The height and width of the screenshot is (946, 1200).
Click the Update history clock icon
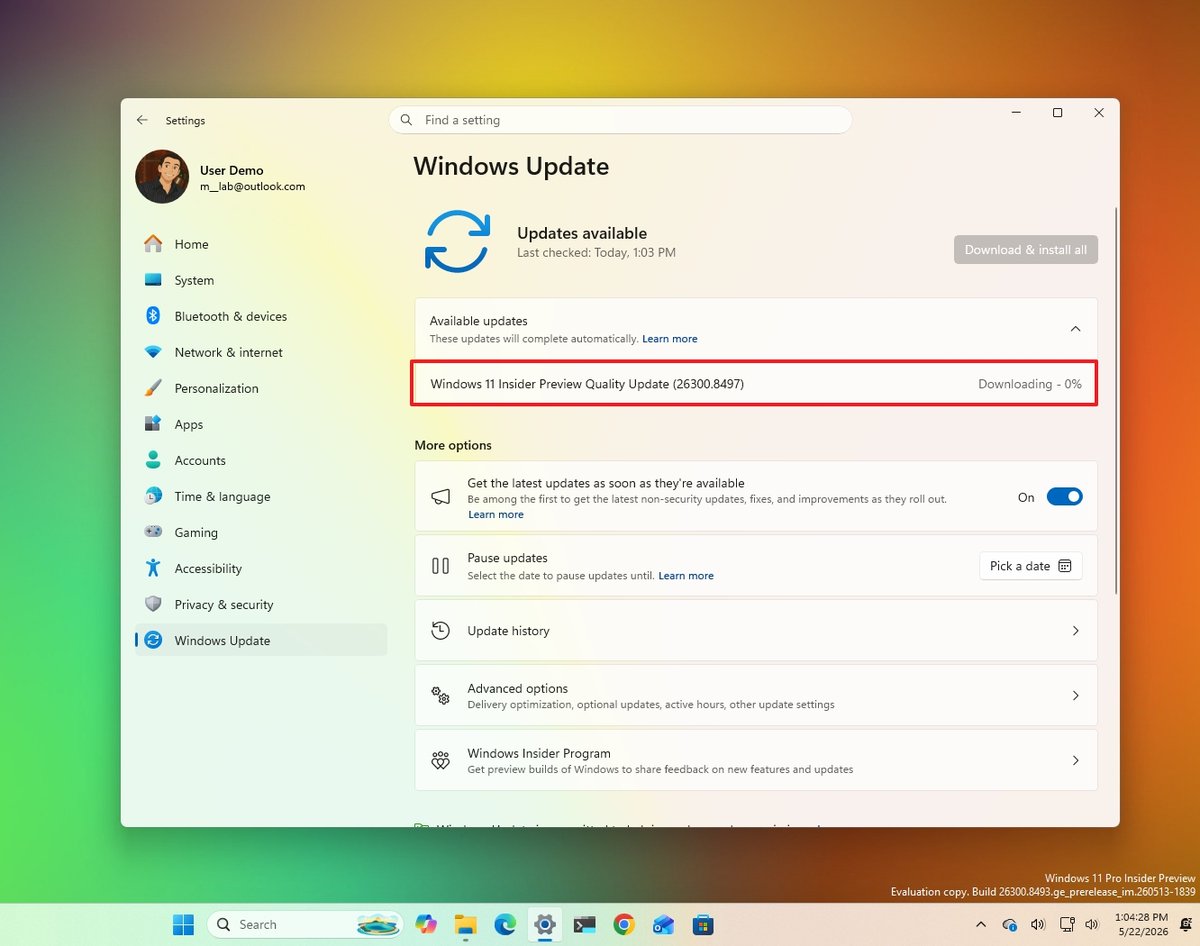(x=440, y=631)
